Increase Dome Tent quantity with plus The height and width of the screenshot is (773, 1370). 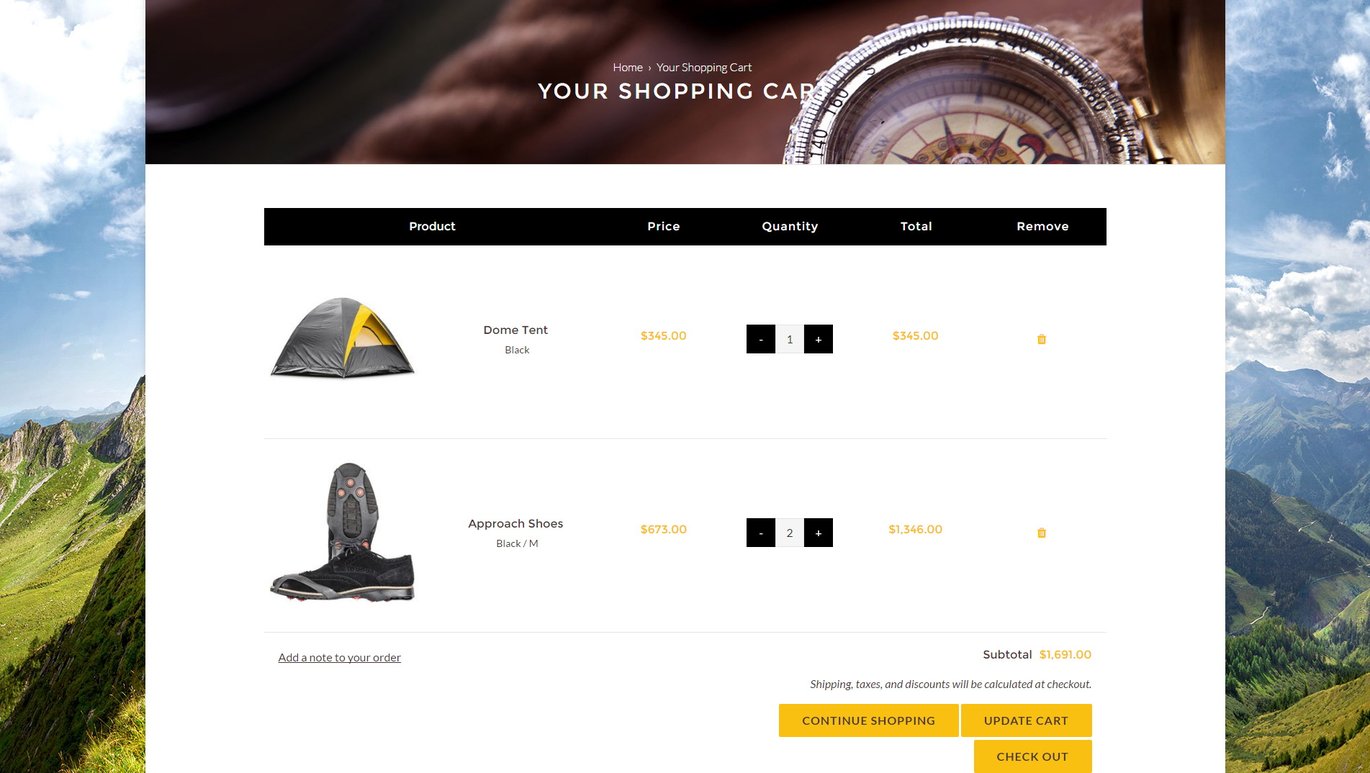point(818,339)
